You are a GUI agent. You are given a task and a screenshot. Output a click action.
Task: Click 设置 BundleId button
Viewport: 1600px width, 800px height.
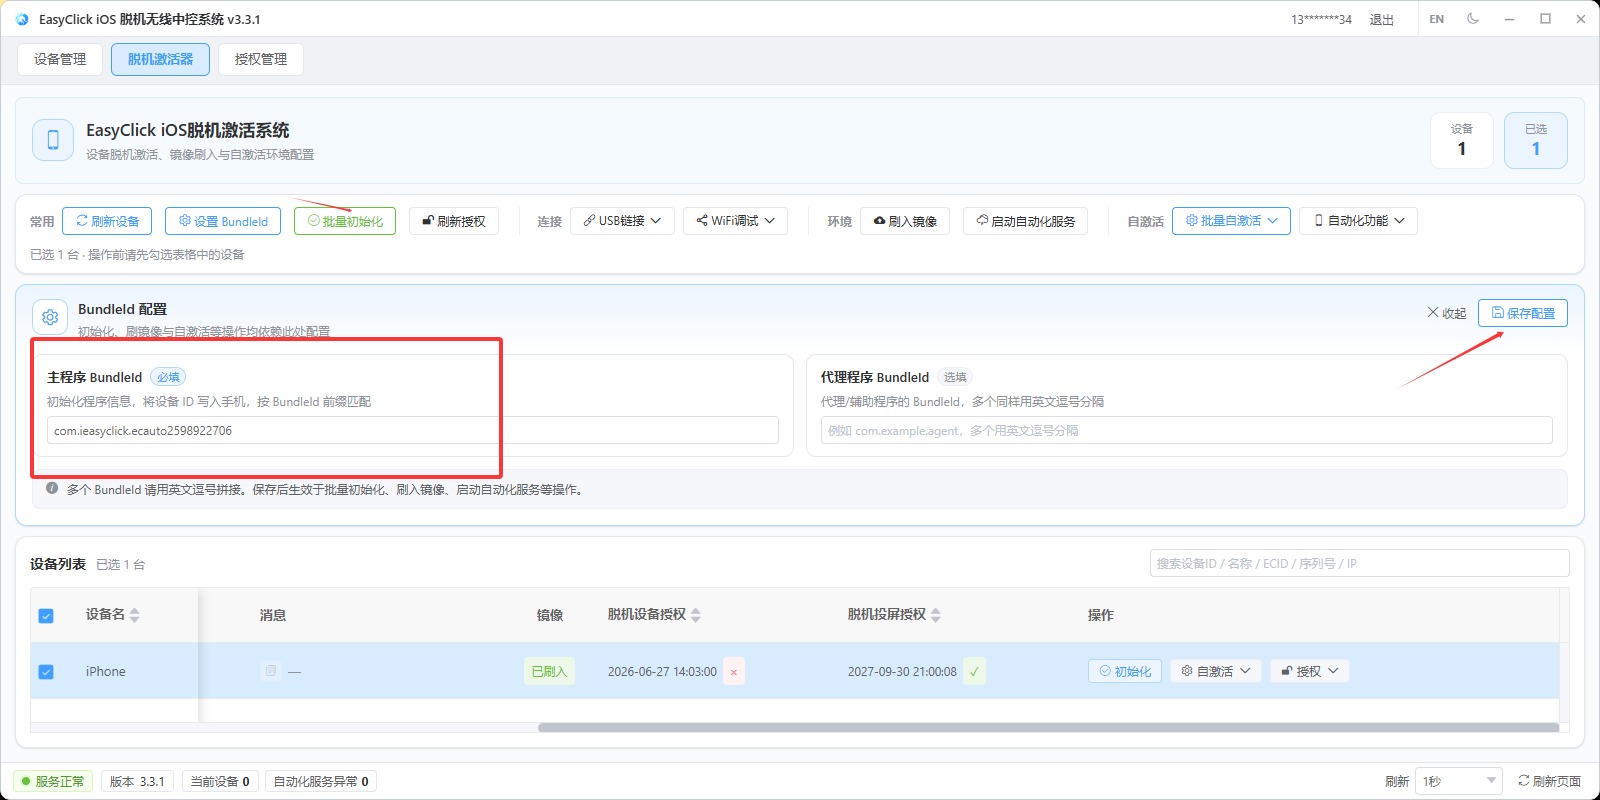pos(223,221)
